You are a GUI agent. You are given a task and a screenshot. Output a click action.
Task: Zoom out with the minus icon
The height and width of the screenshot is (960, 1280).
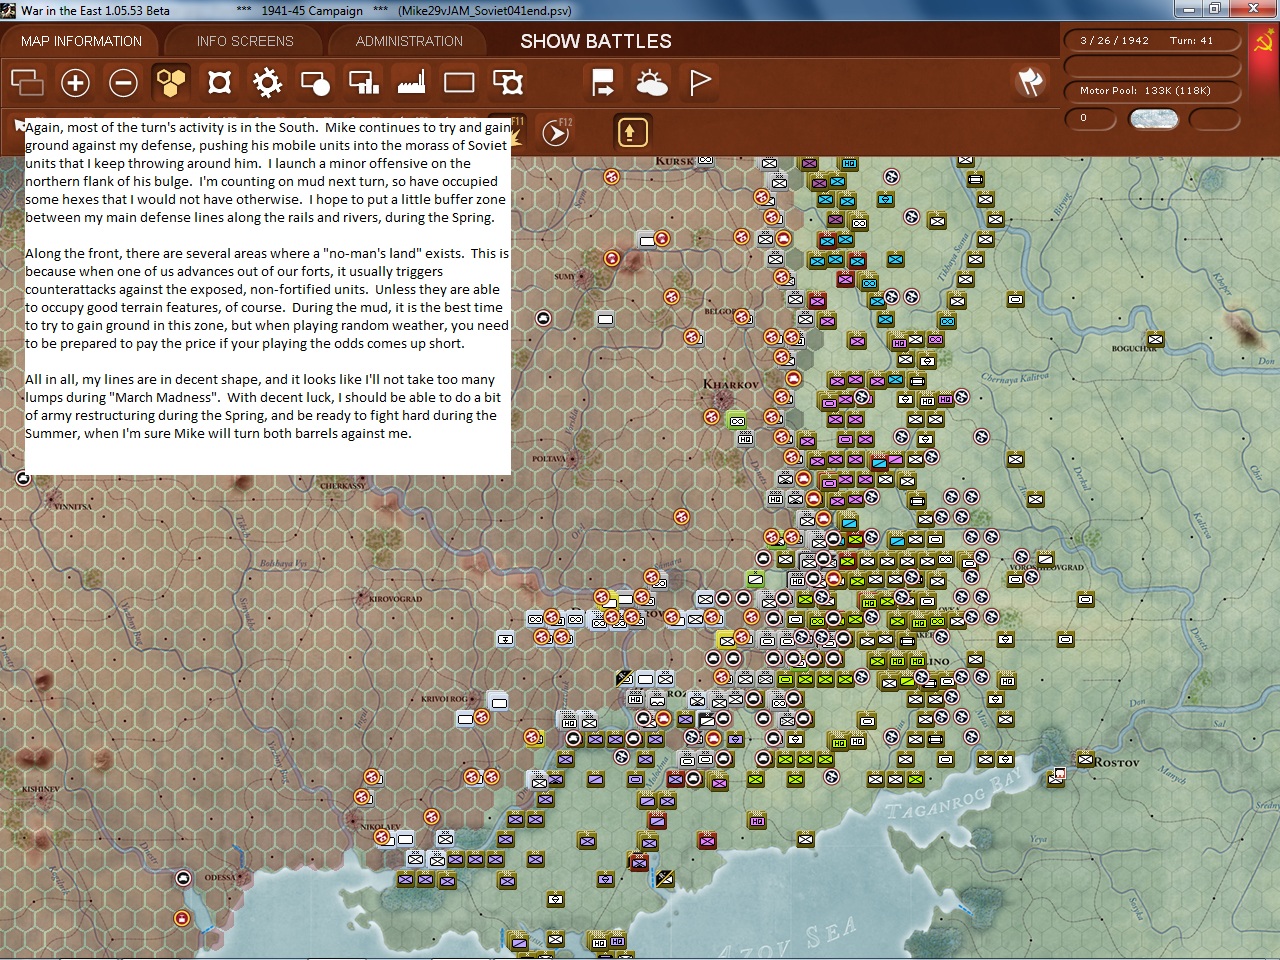tap(123, 82)
